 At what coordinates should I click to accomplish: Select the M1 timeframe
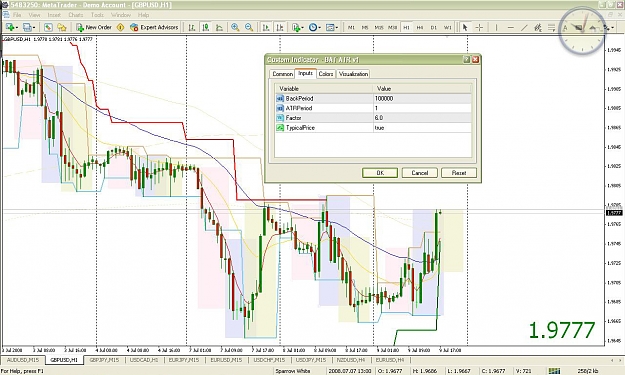tap(351, 27)
